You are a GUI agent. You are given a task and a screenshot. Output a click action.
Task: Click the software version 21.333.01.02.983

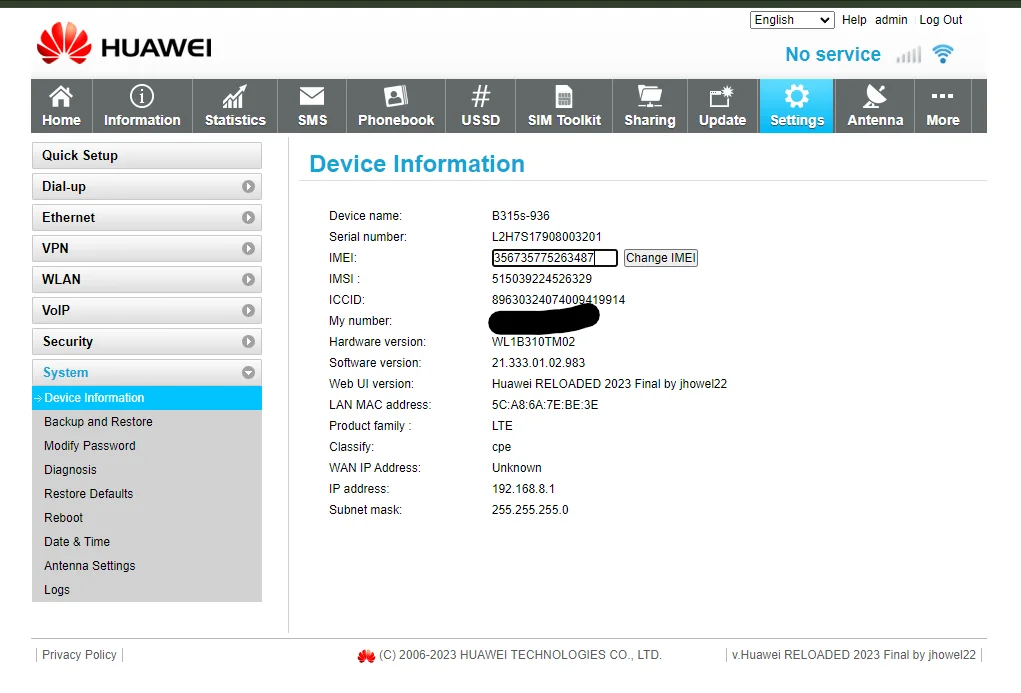538,363
